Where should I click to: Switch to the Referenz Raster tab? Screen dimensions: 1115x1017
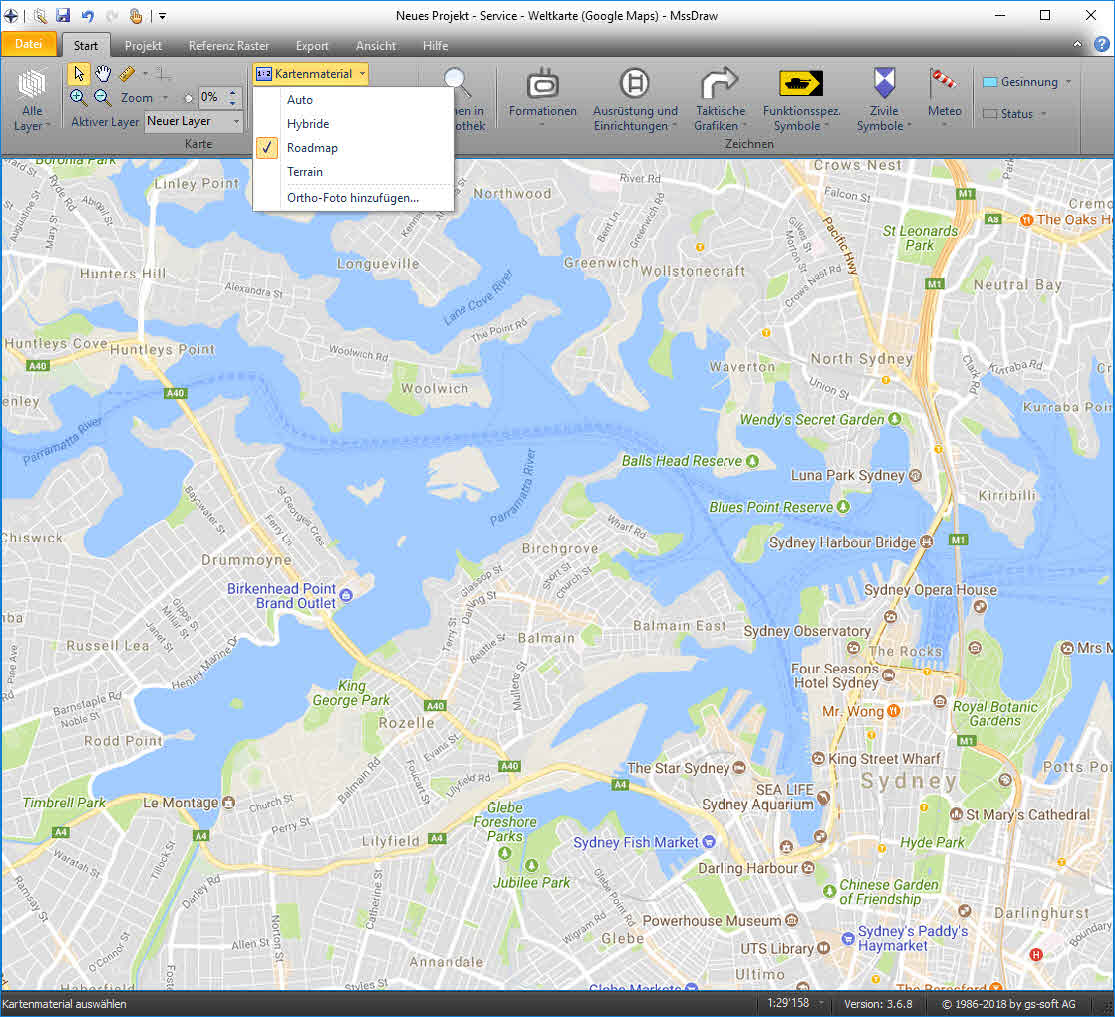coord(229,46)
